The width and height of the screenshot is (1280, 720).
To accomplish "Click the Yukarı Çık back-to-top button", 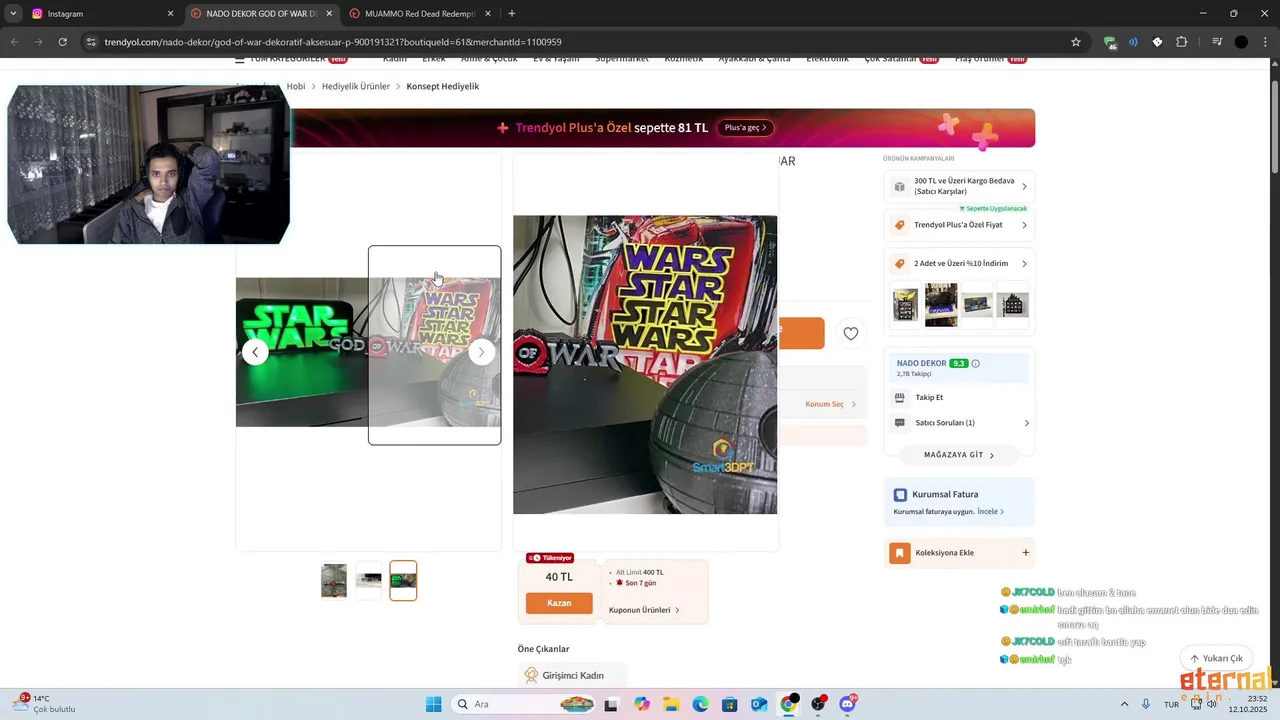I will point(1216,658).
